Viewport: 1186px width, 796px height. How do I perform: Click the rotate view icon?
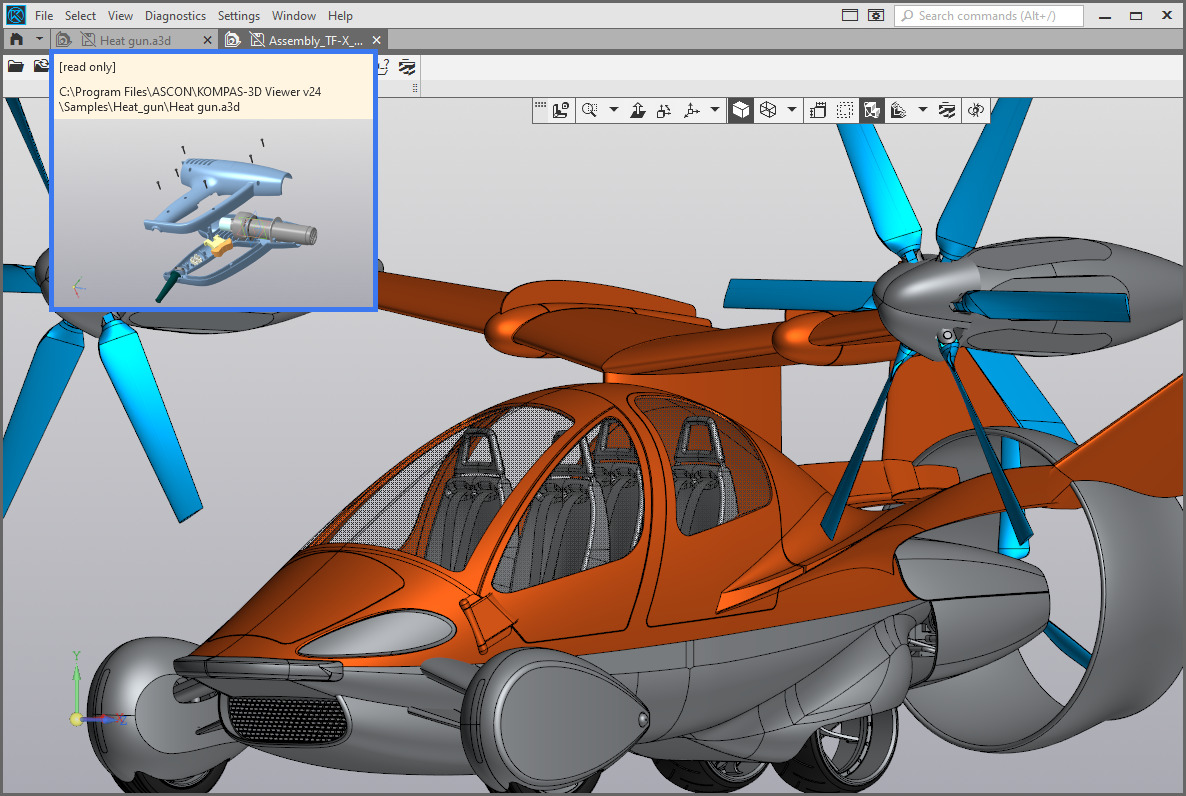coord(976,110)
